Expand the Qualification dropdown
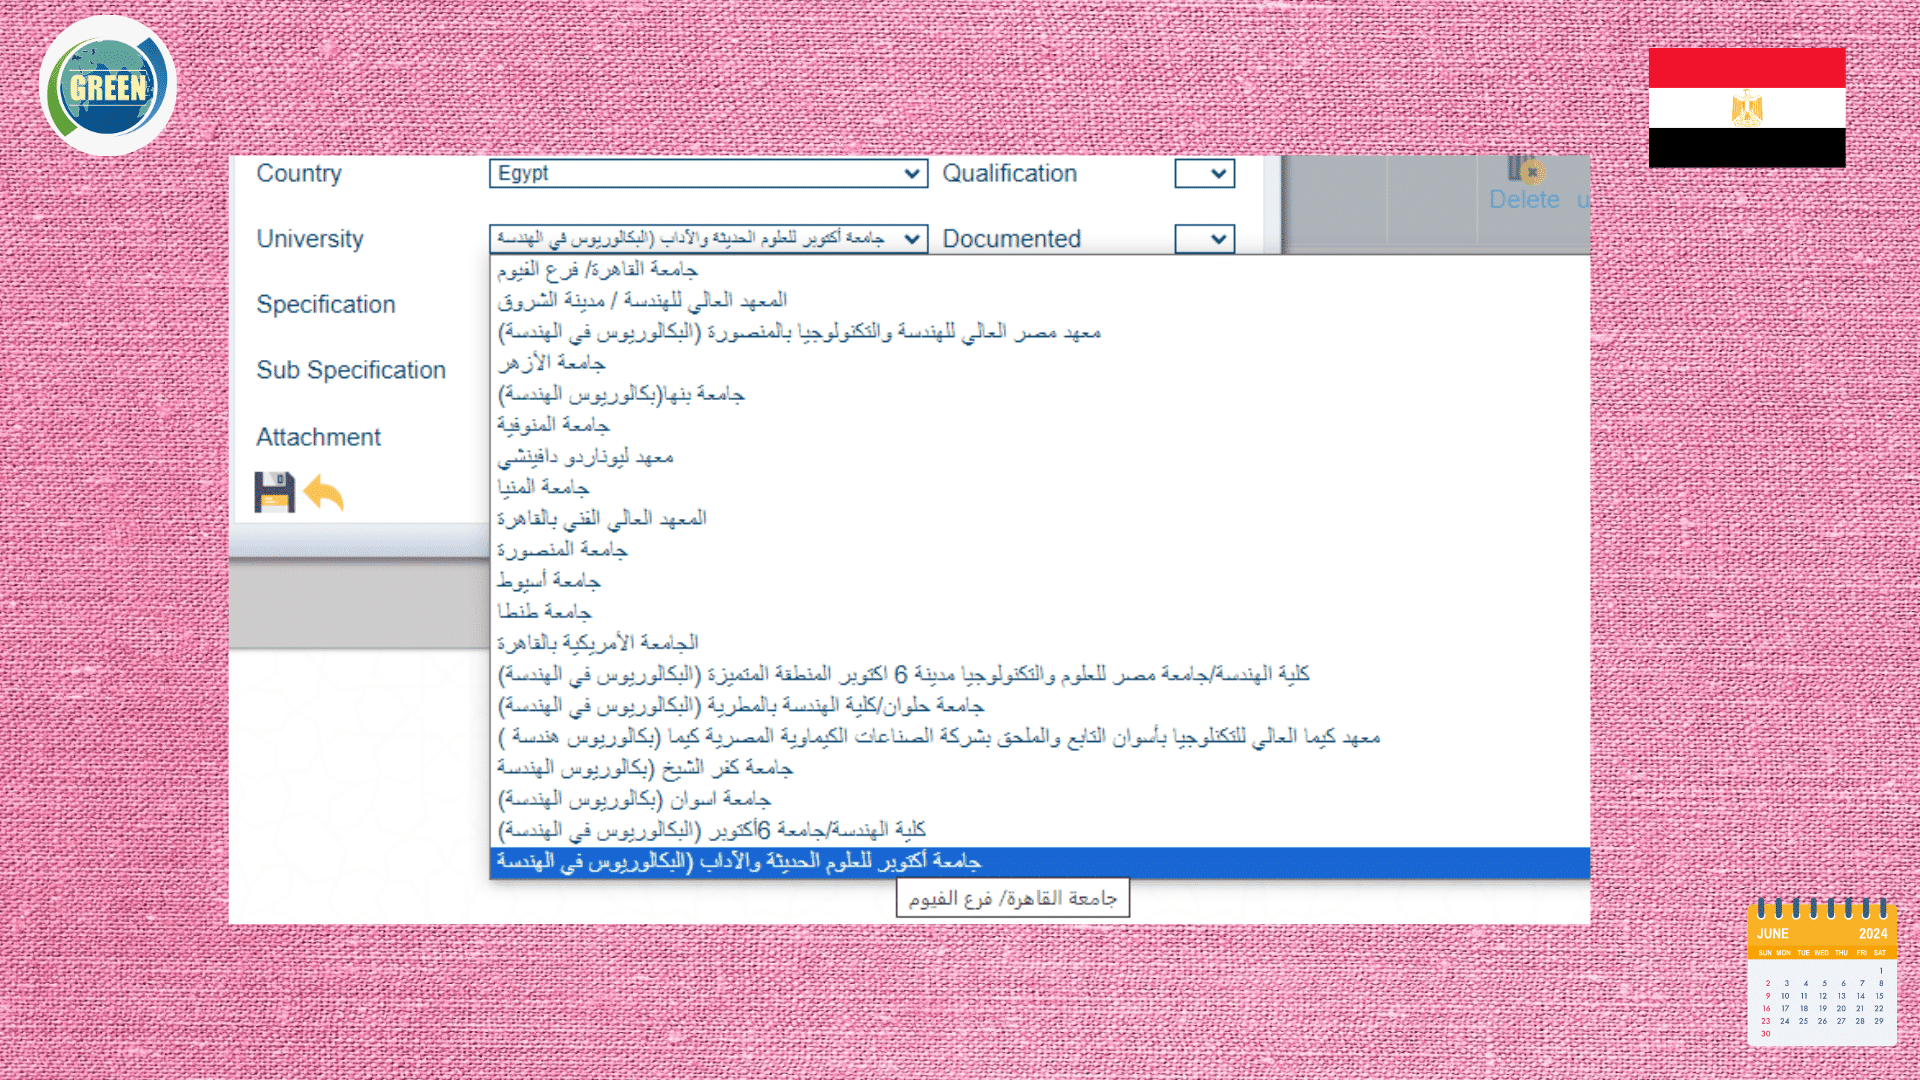1920x1080 pixels. (1204, 173)
